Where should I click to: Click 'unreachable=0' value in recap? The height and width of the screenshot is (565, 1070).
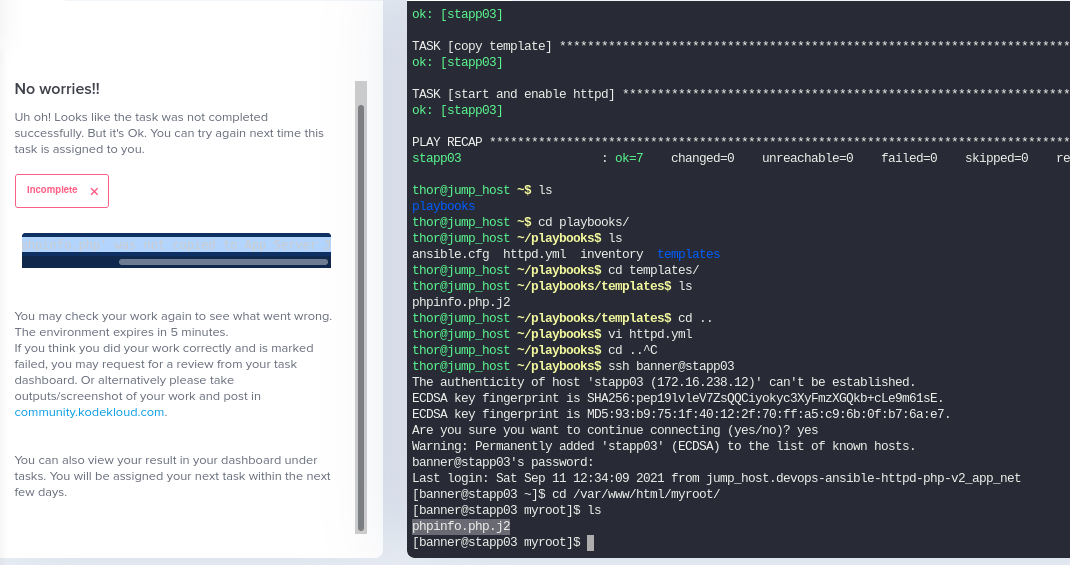[807, 158]
